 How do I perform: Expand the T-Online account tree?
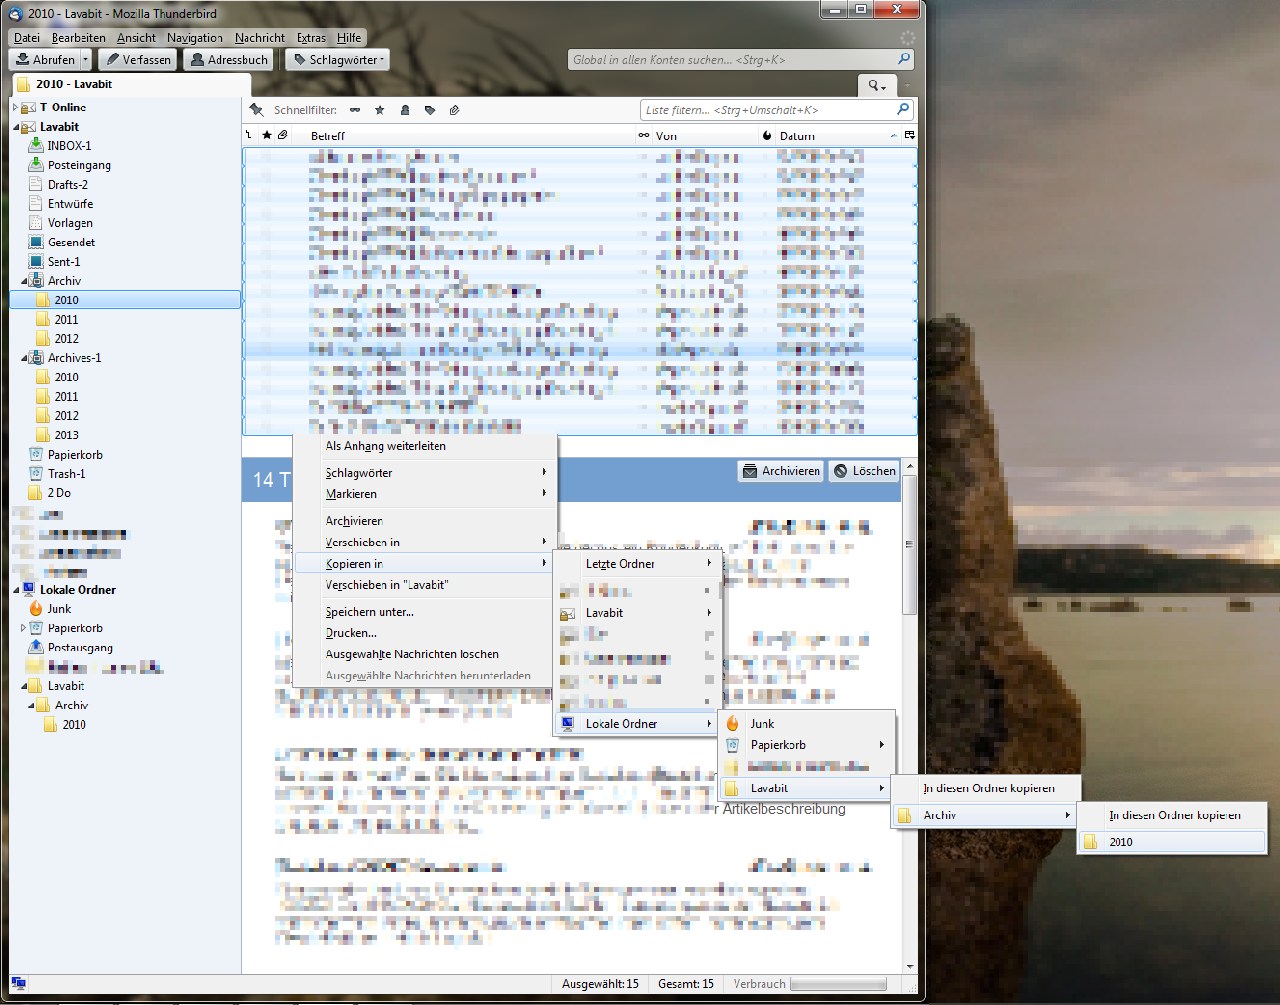coord(16,107)
